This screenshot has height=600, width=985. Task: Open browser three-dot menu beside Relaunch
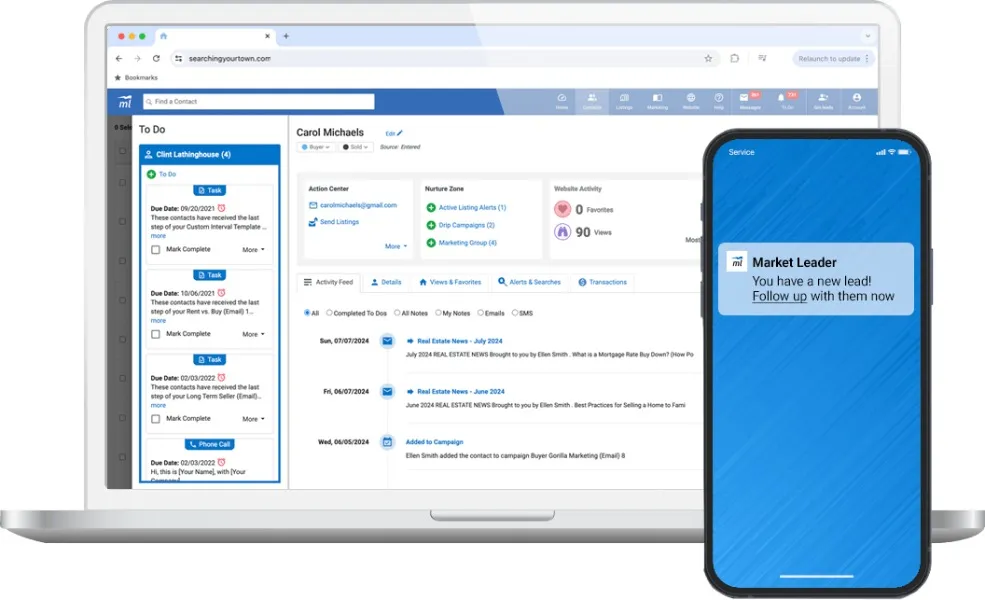tap(867, 58)
